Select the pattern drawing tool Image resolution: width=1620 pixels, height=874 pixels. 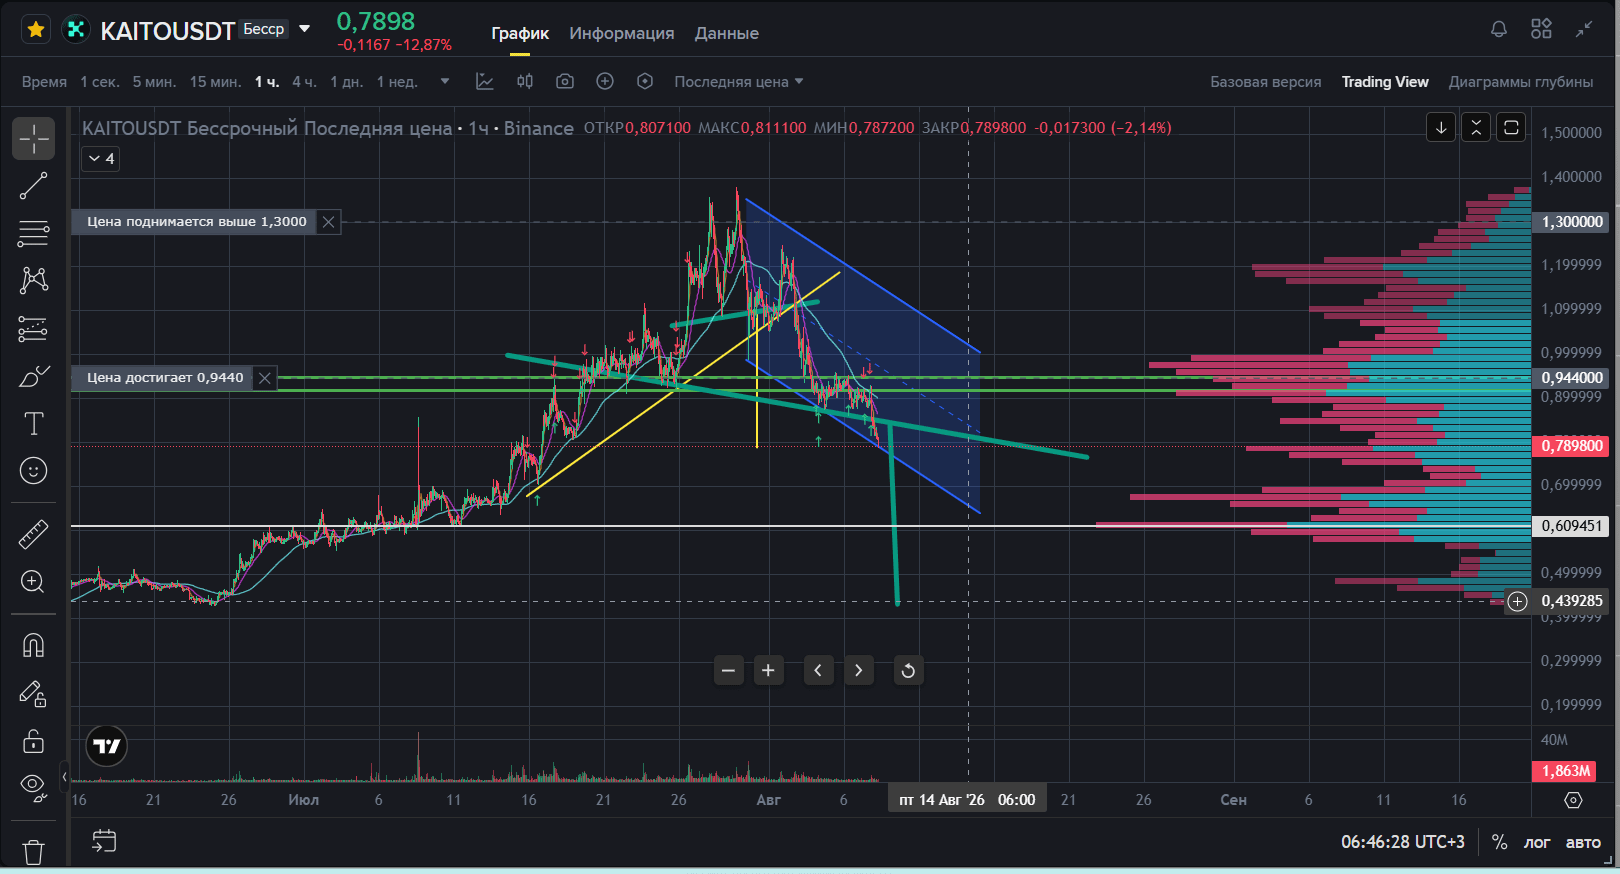[x=33, y=280]
